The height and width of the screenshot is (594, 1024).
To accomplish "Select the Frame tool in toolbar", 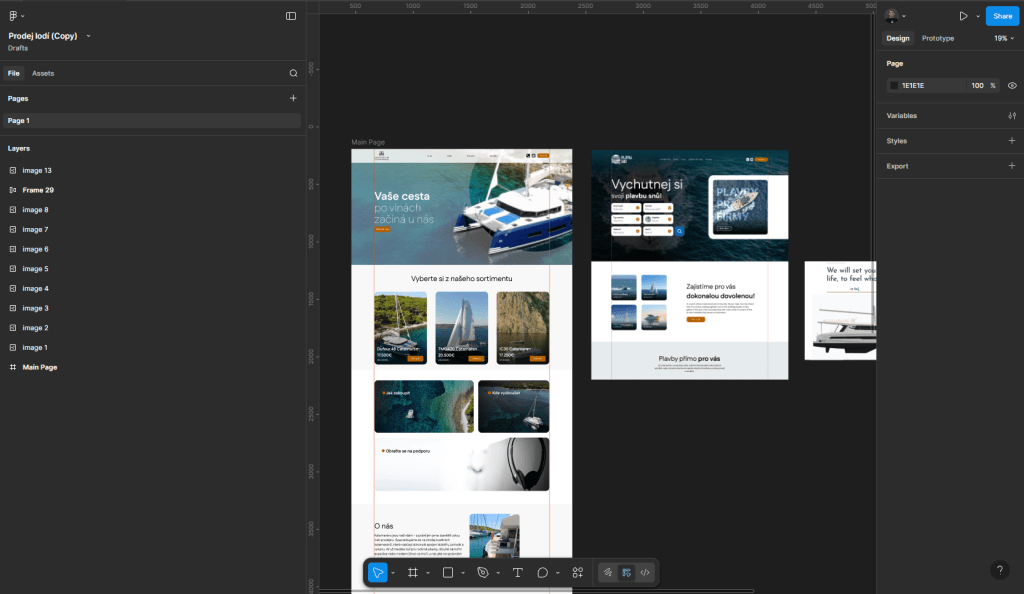I will pyautogui.click(x=413, y=572).
